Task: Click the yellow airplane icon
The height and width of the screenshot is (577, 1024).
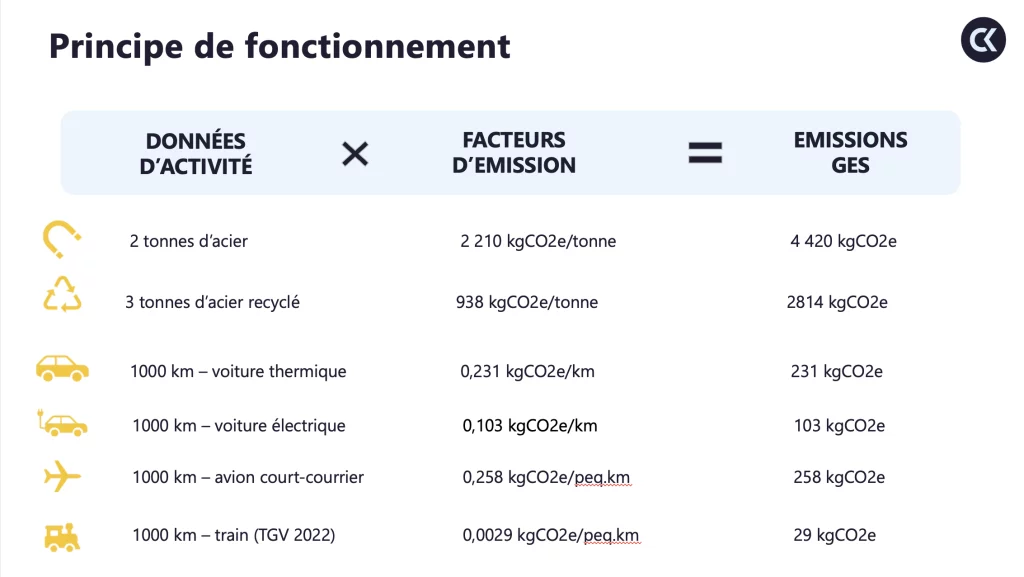Action: tap(62, 477)
